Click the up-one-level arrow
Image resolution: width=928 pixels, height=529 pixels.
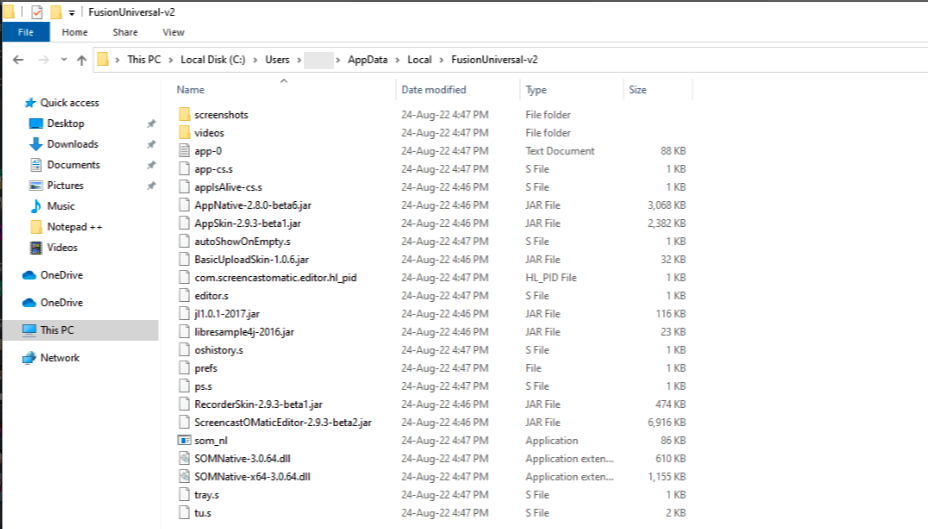[x=81, y=60]
